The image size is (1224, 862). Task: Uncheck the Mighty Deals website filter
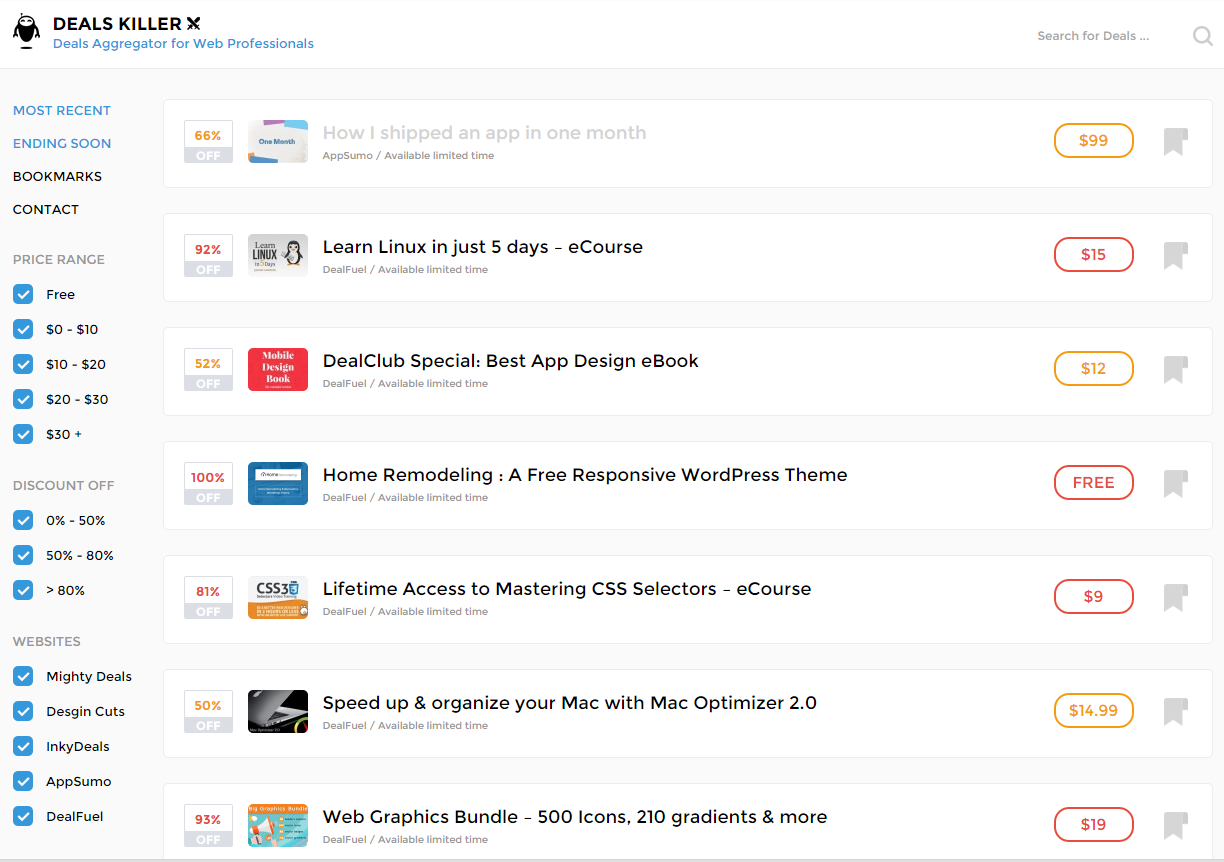coord(23,676)
